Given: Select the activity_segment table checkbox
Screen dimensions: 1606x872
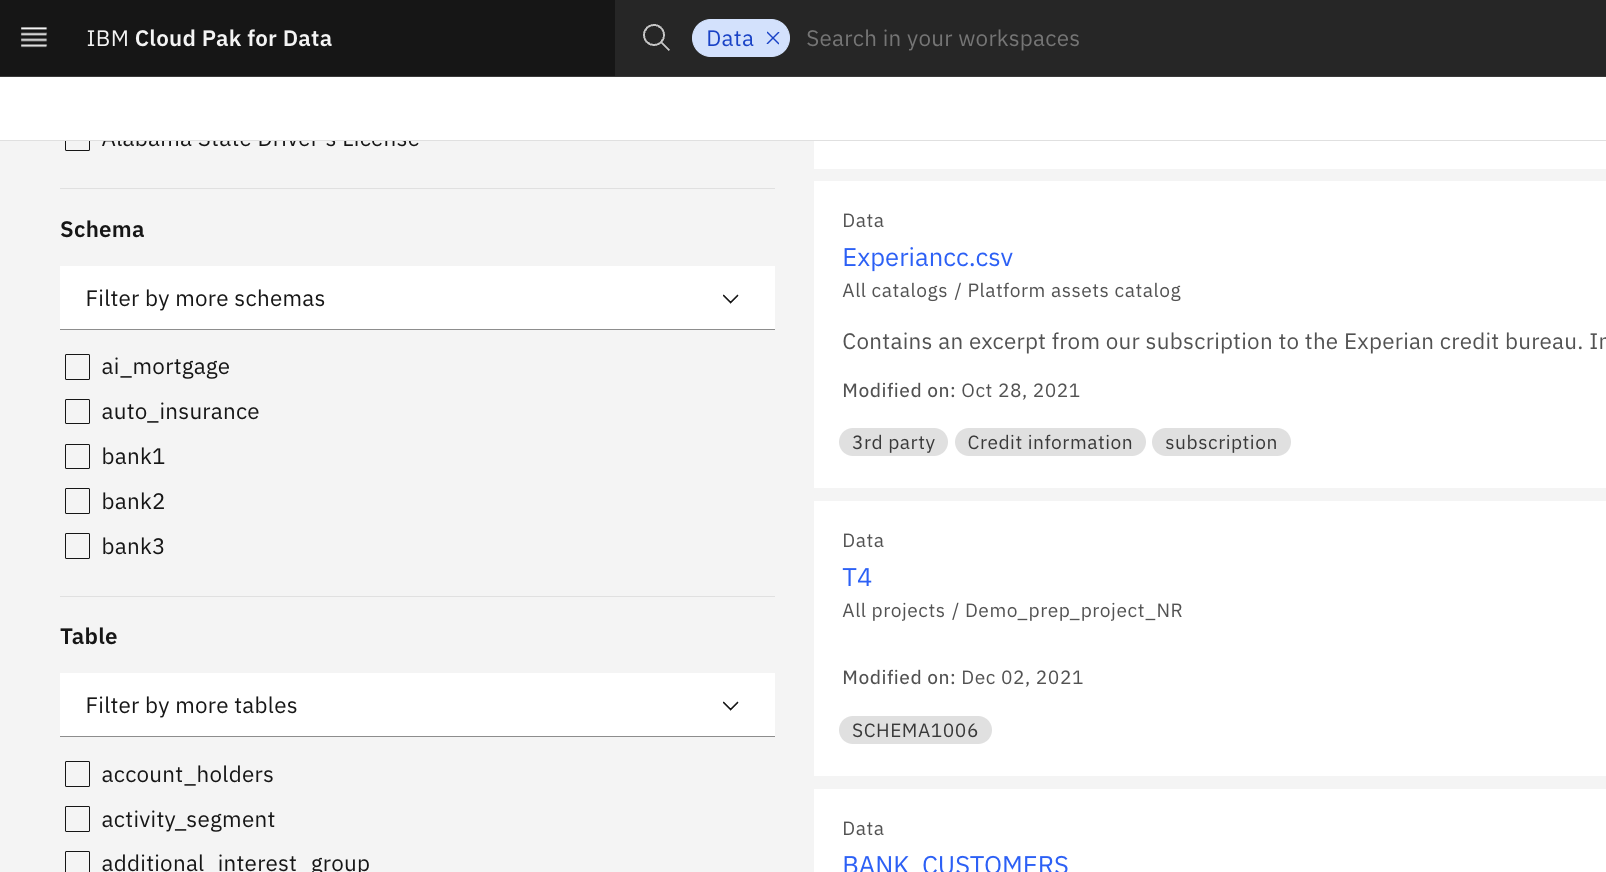Looking at the screenshot, I should point(78,820).
